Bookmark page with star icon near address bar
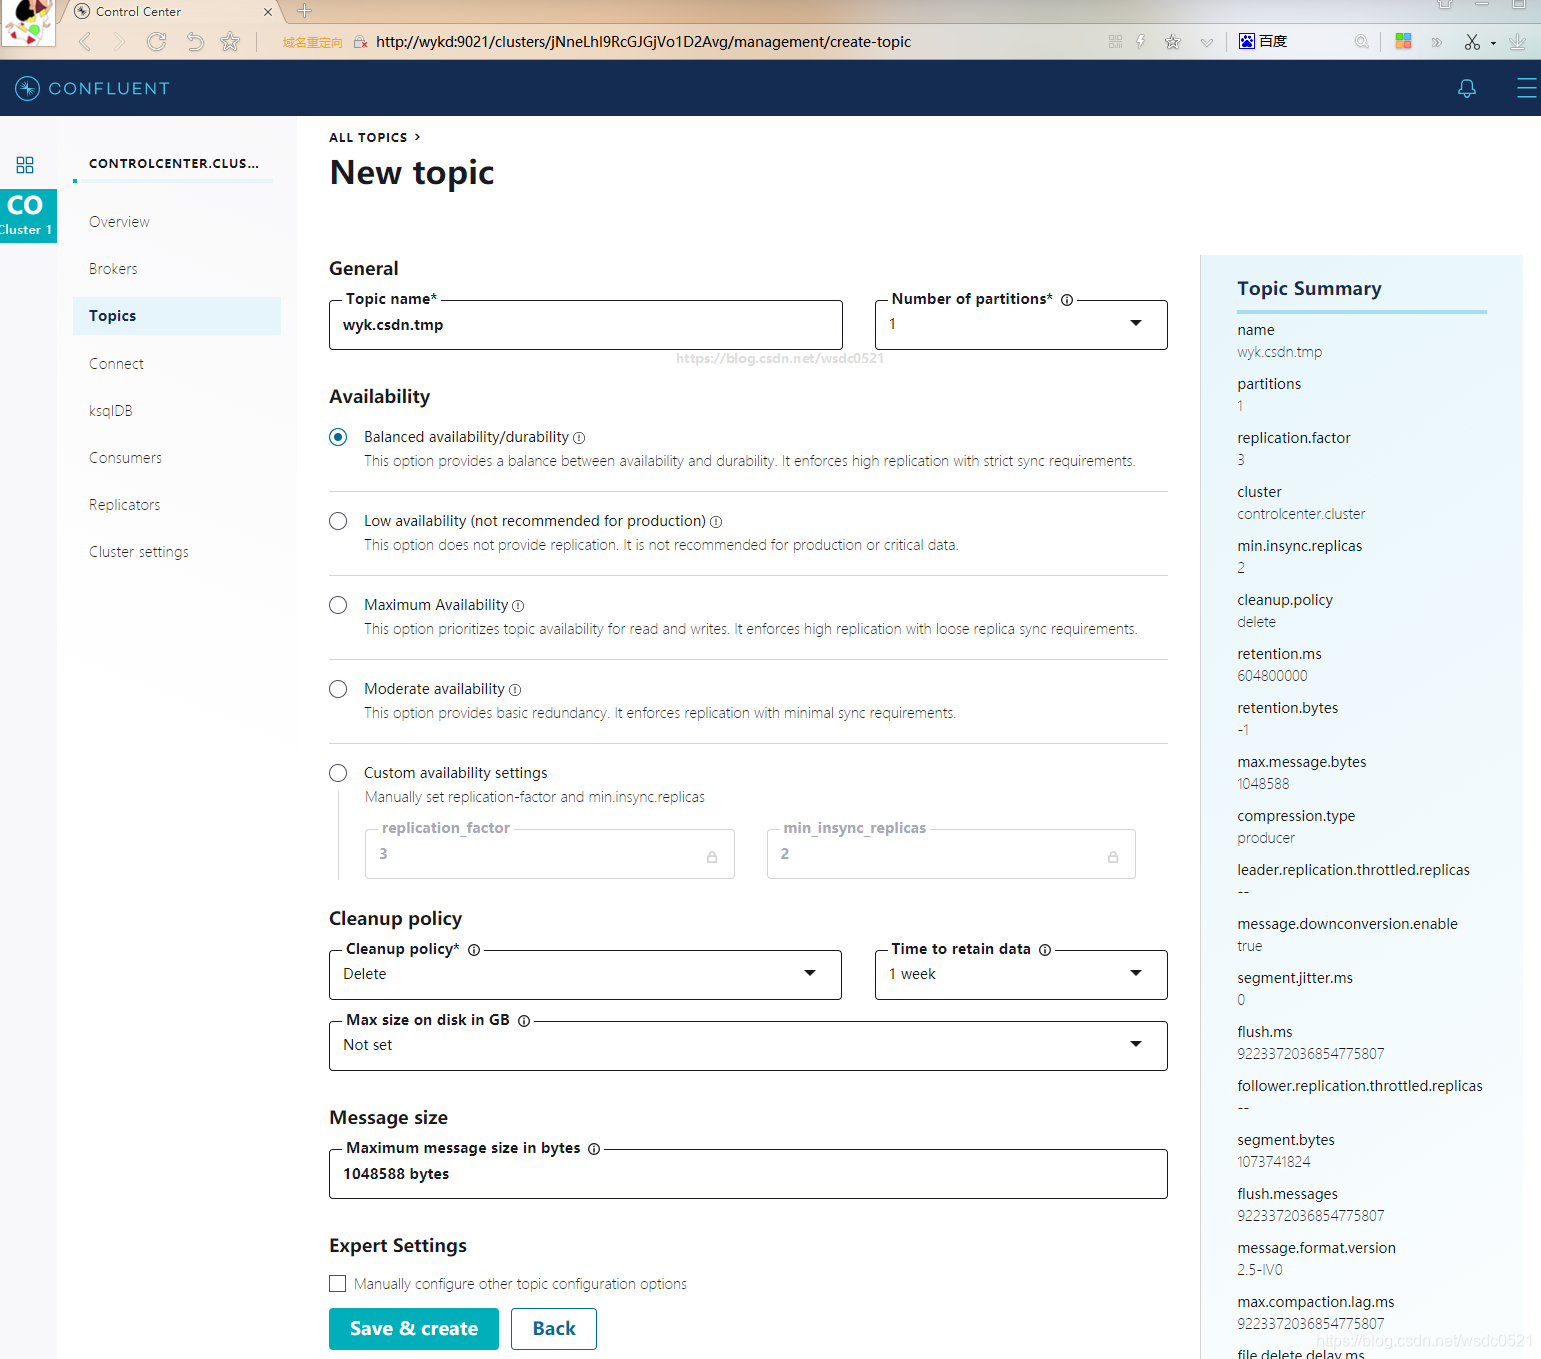The height and width of the screenshot is (1359, 1541). (x=230, y=42)
